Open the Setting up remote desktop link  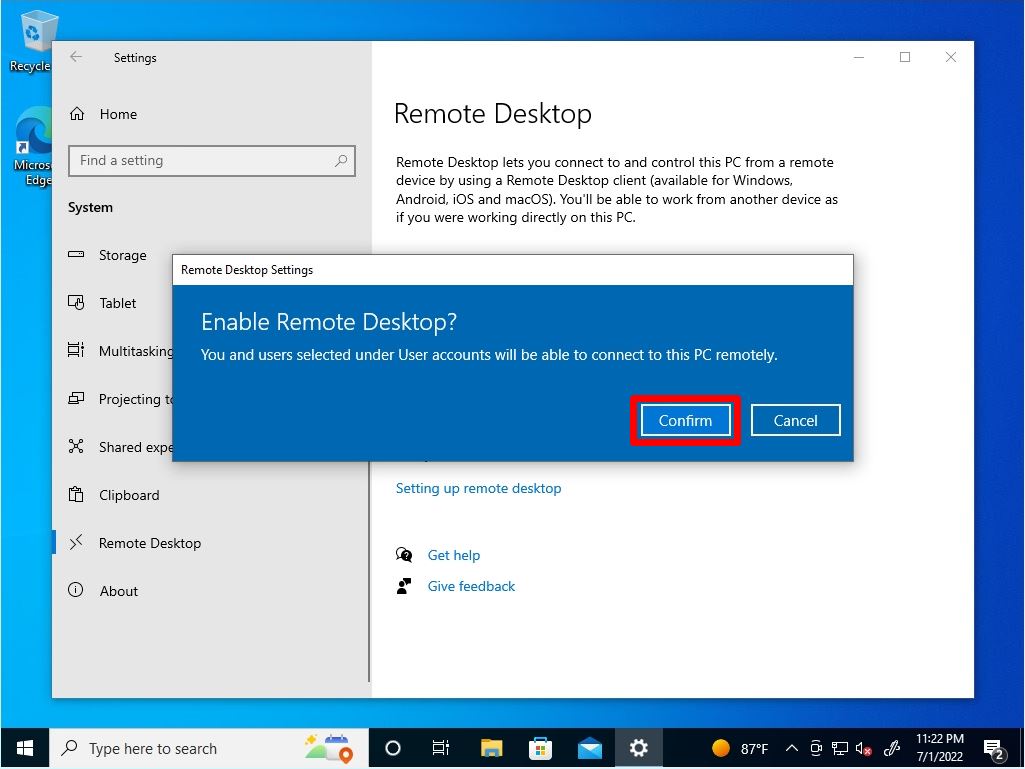click(478, 488)
